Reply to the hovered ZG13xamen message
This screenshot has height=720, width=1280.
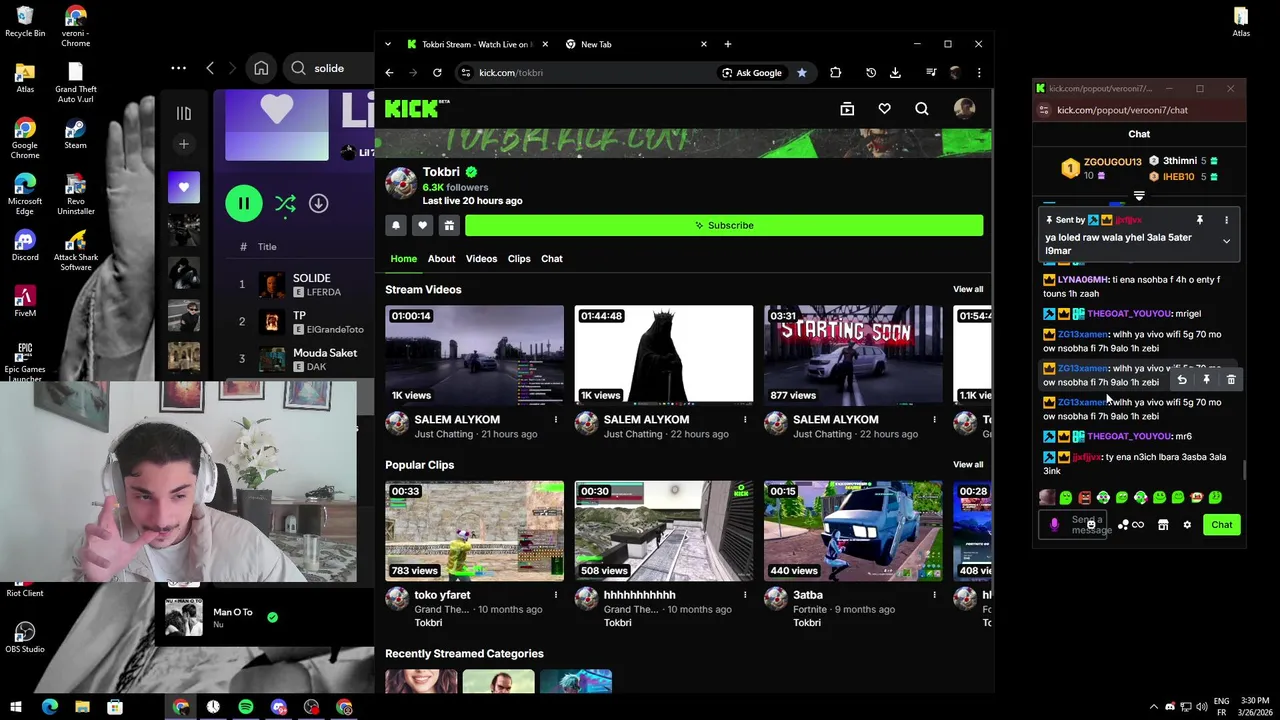1182,380
